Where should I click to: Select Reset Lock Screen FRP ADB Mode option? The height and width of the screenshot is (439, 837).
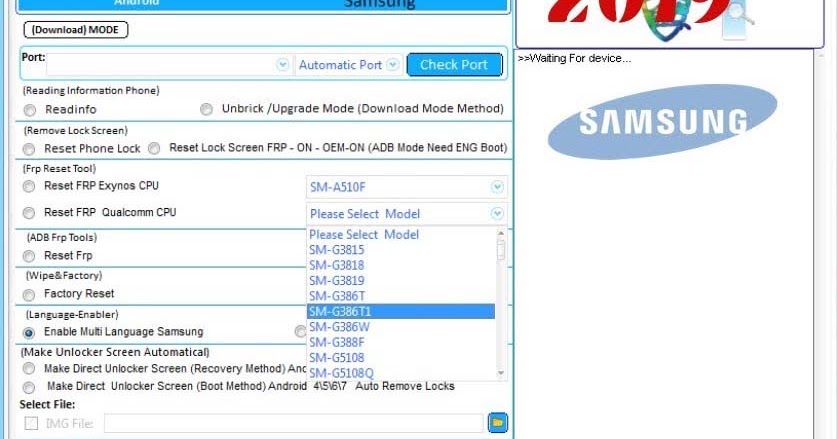pos(154,148)
